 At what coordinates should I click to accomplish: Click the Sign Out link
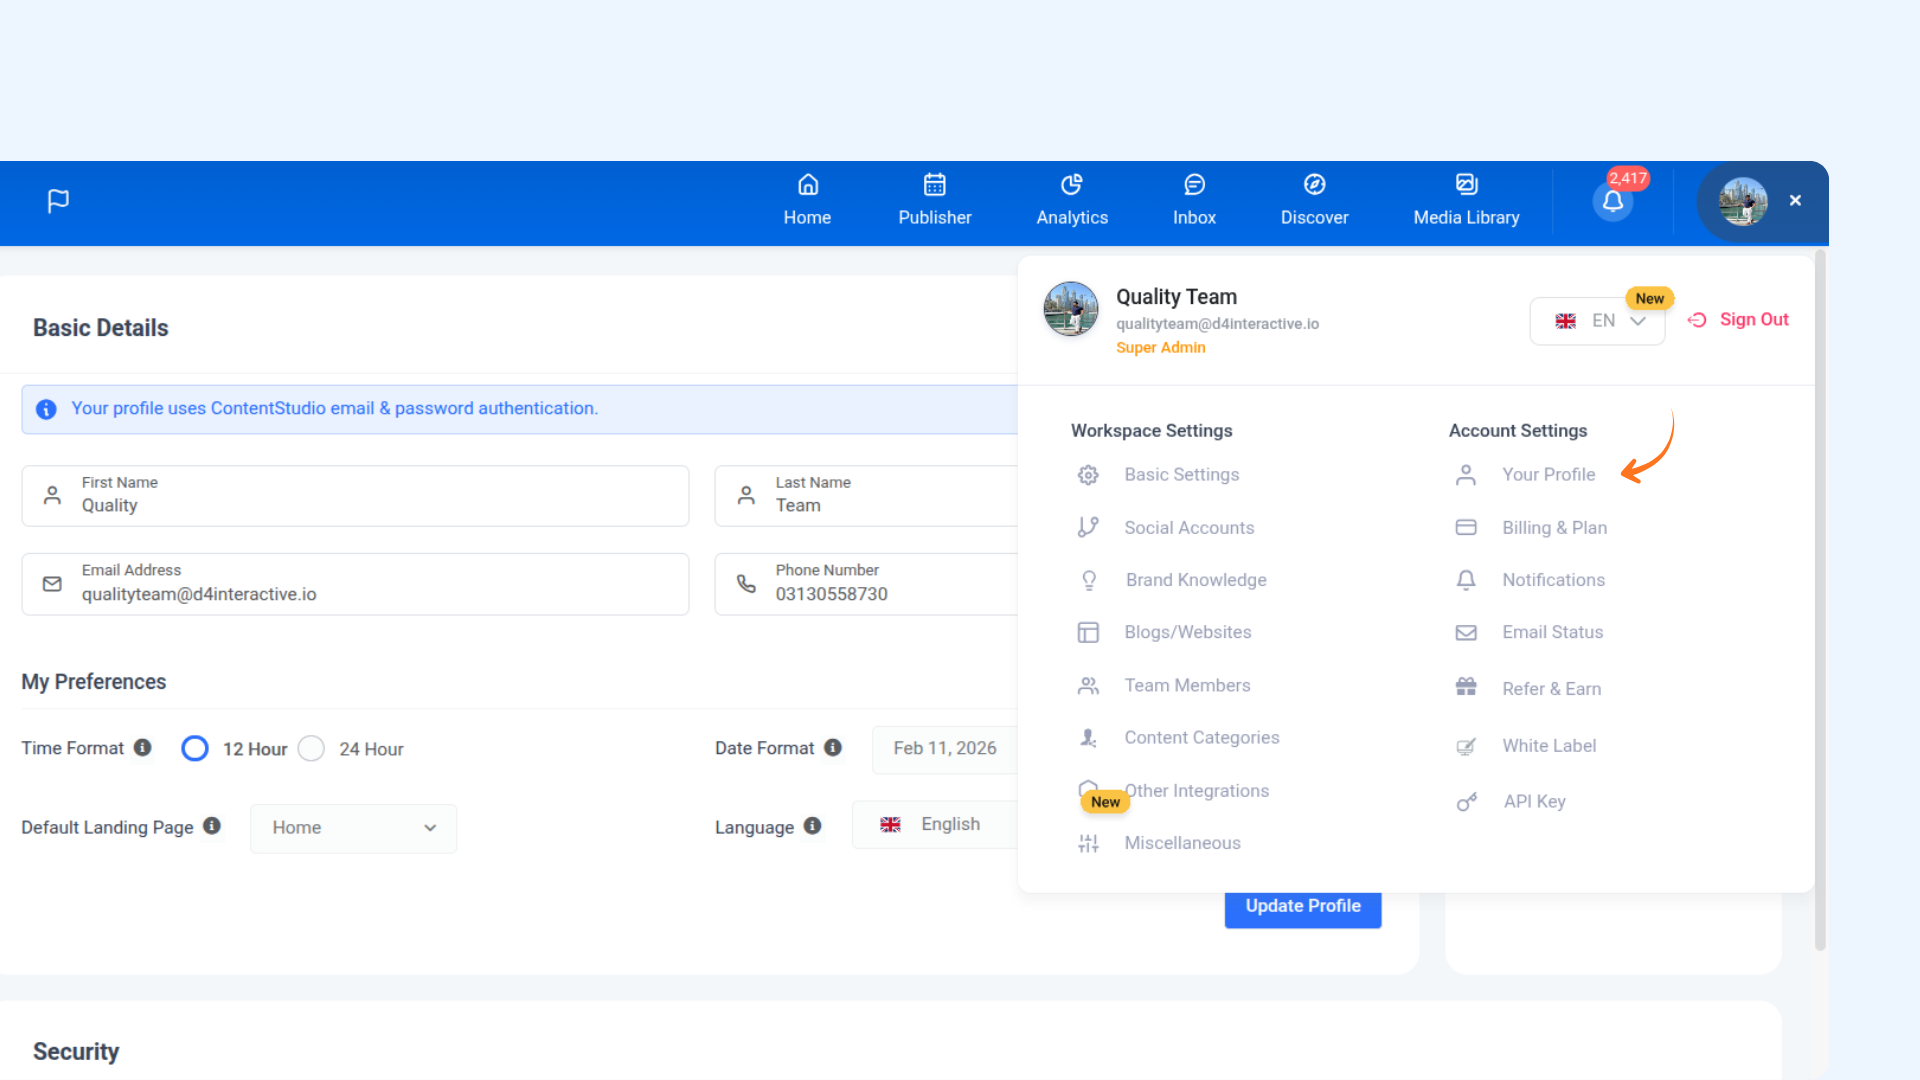(x=1738, y=320)
